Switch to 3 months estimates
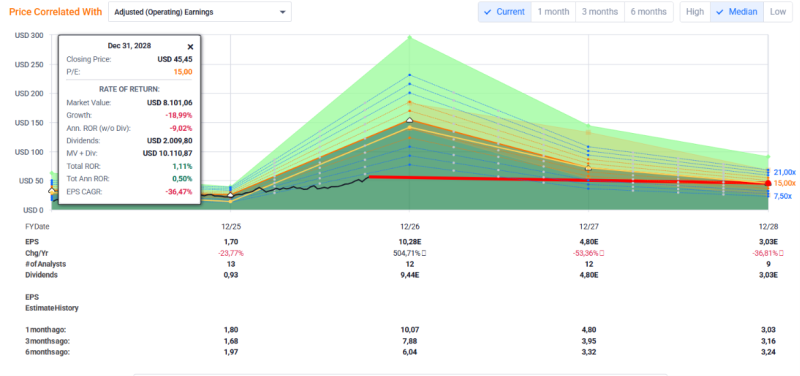The image size is (800, 376). [599, 12]
